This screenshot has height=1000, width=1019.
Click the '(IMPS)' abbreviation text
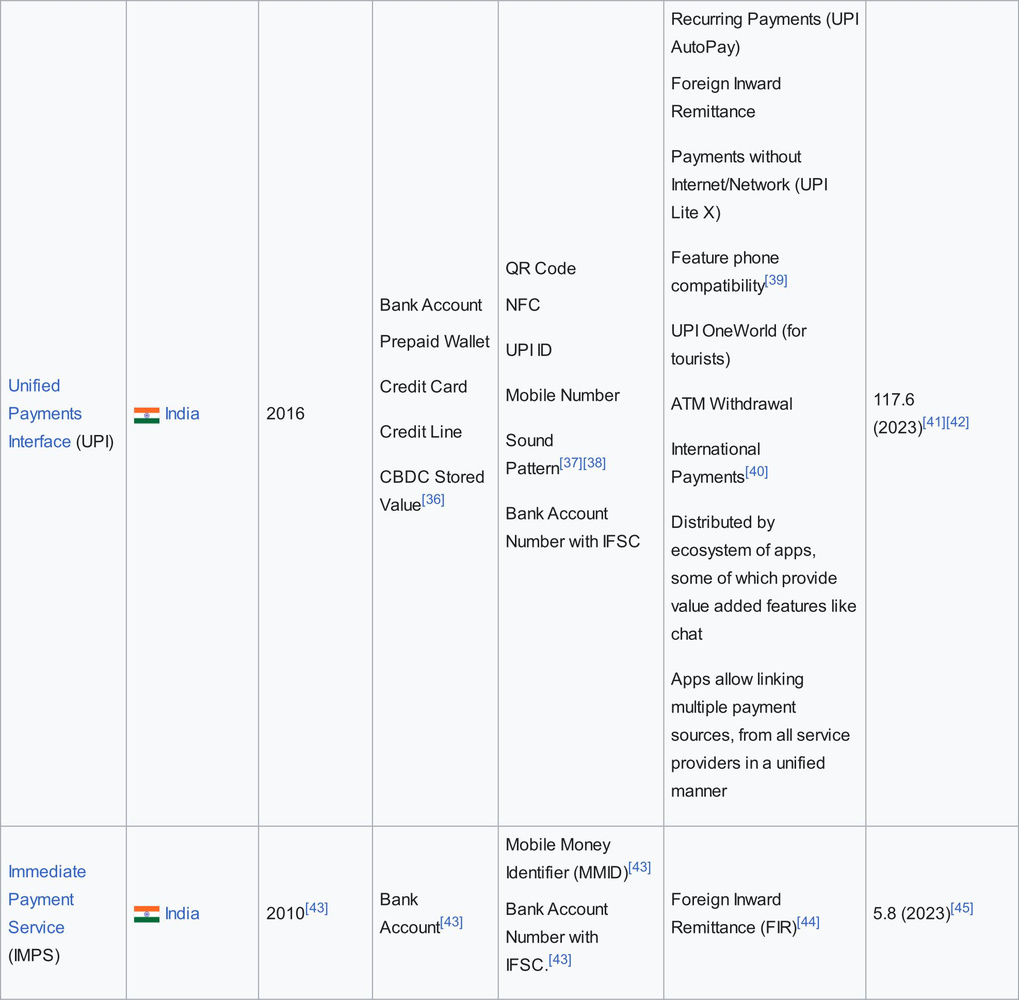coord(34,955)
